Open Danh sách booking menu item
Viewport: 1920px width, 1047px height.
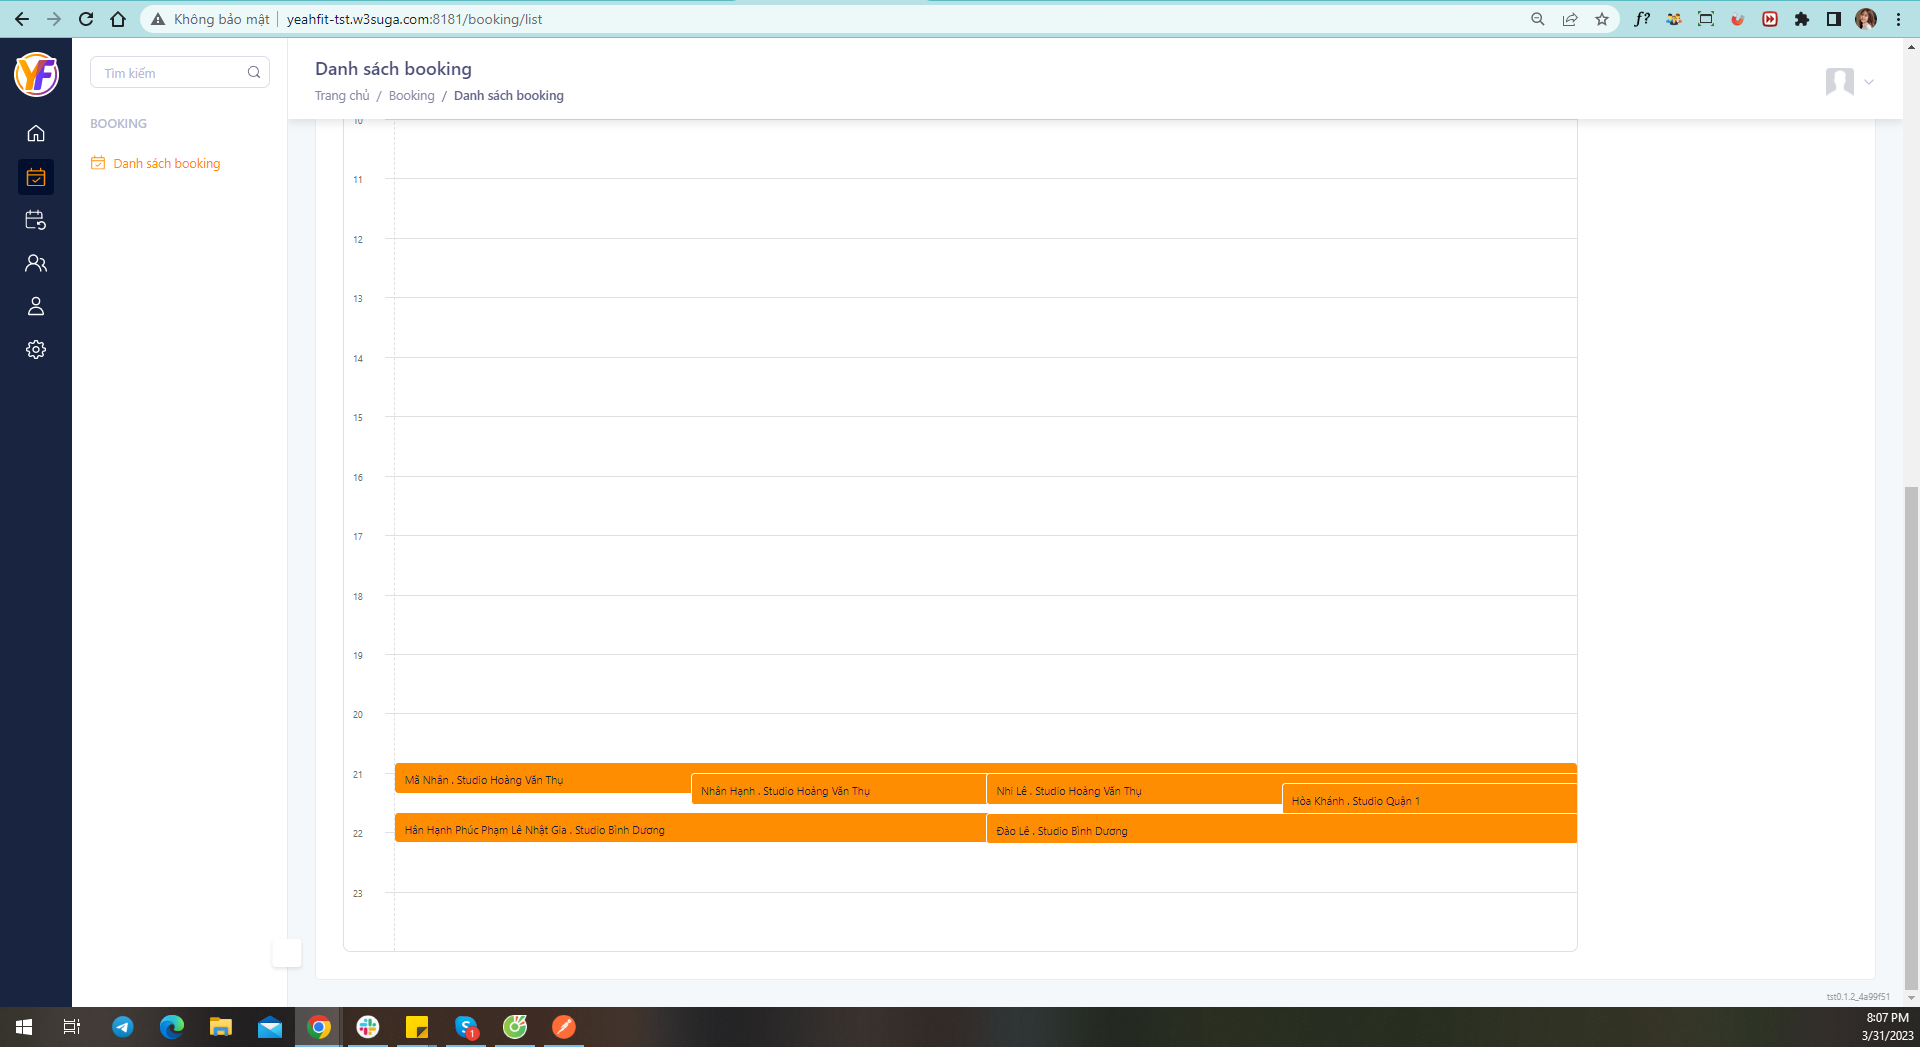pyautogui.click(x=166, y=163)
